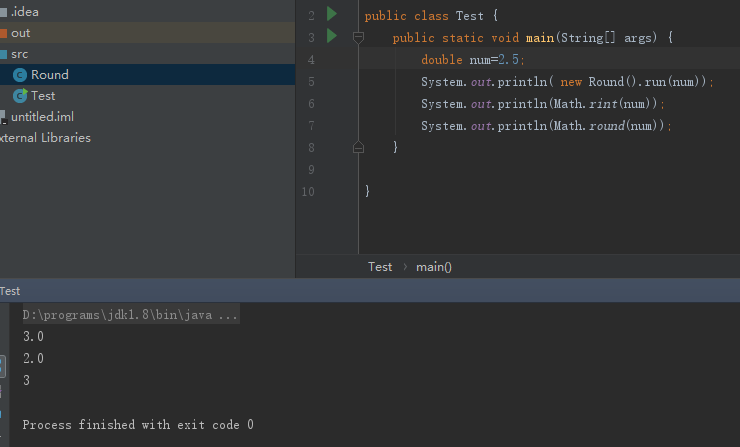Click Test in the breadcrumb bar
Screen dimensions: 740x447
click(380, 267)
